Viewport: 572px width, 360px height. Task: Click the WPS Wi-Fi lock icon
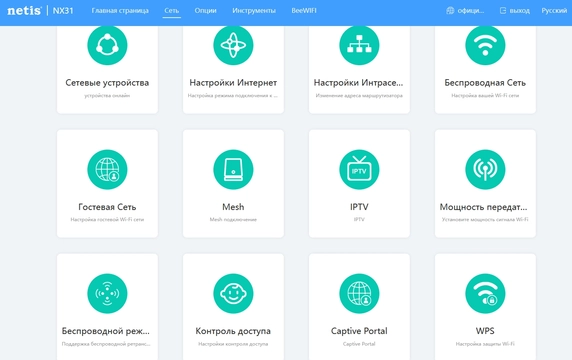(x=485, y=294)
